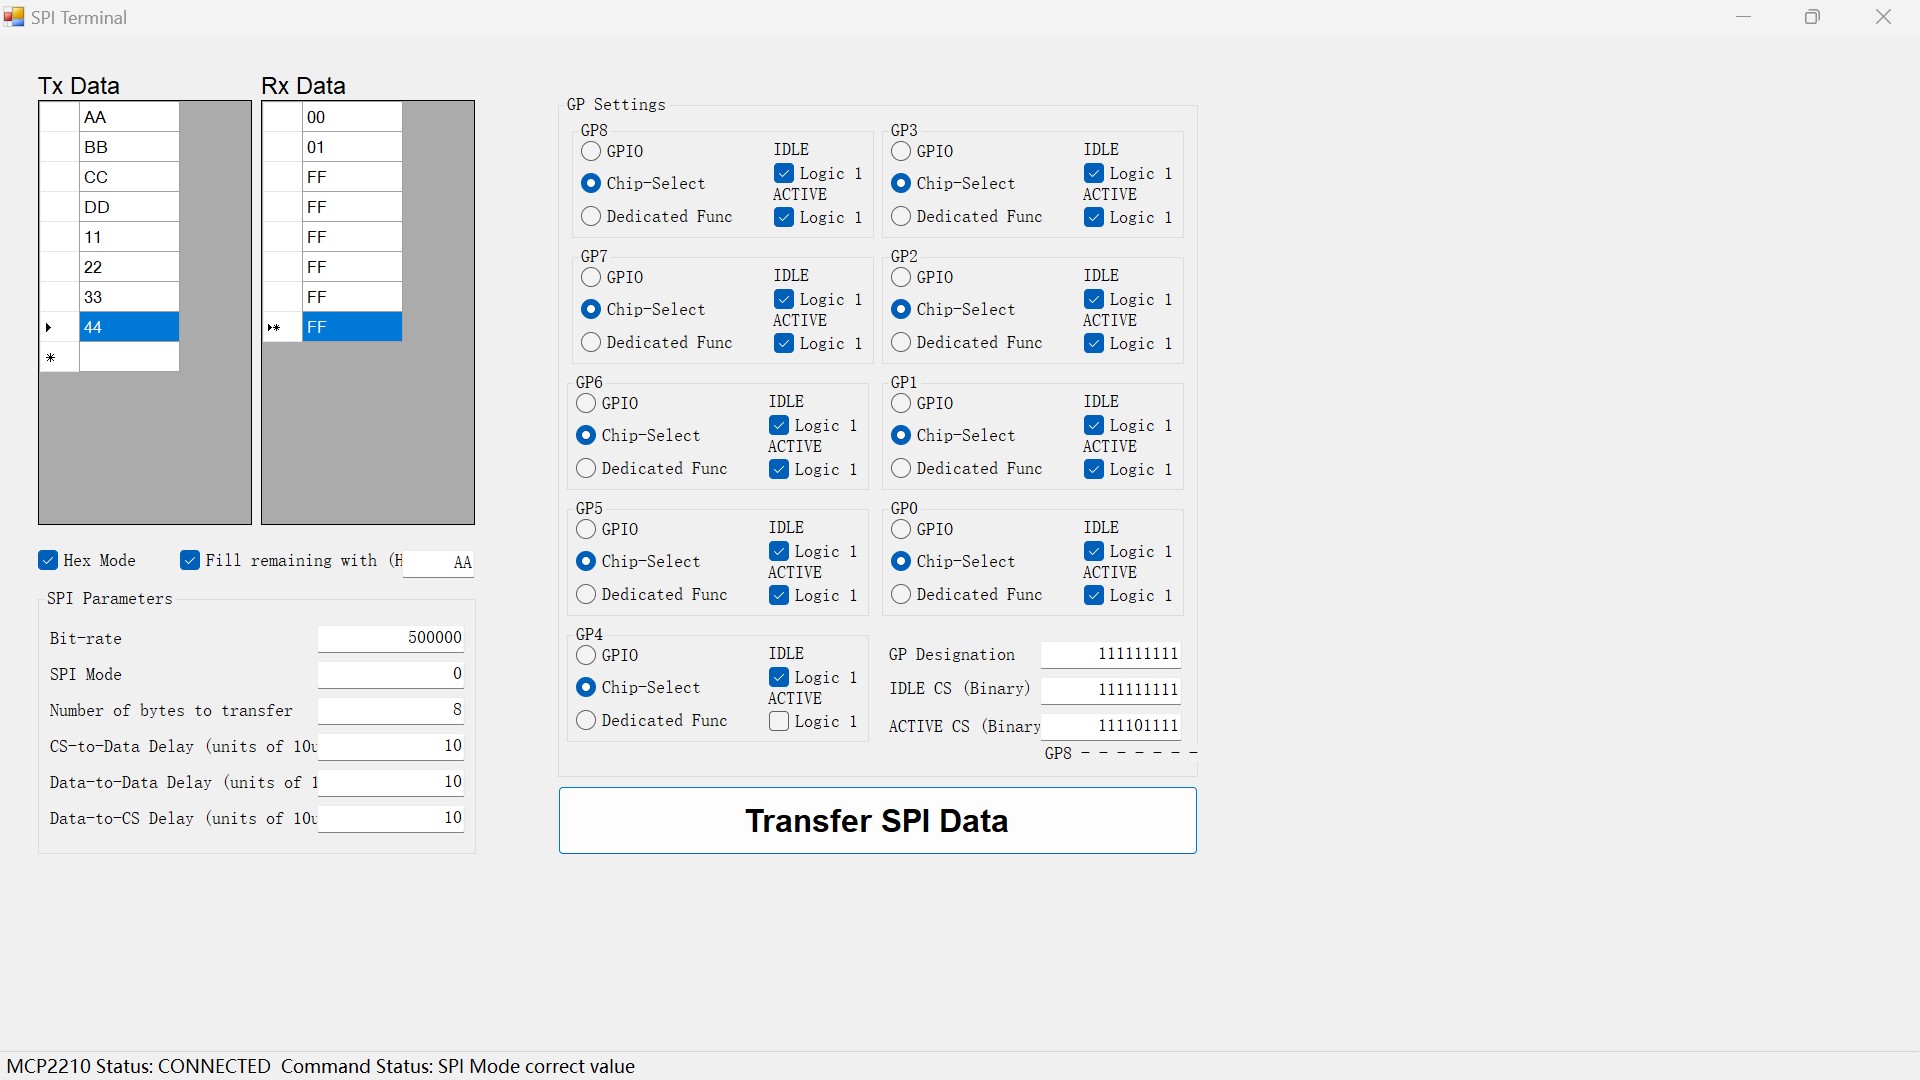Click the SPI Terminal app icon in title bar

coord(14,17)
